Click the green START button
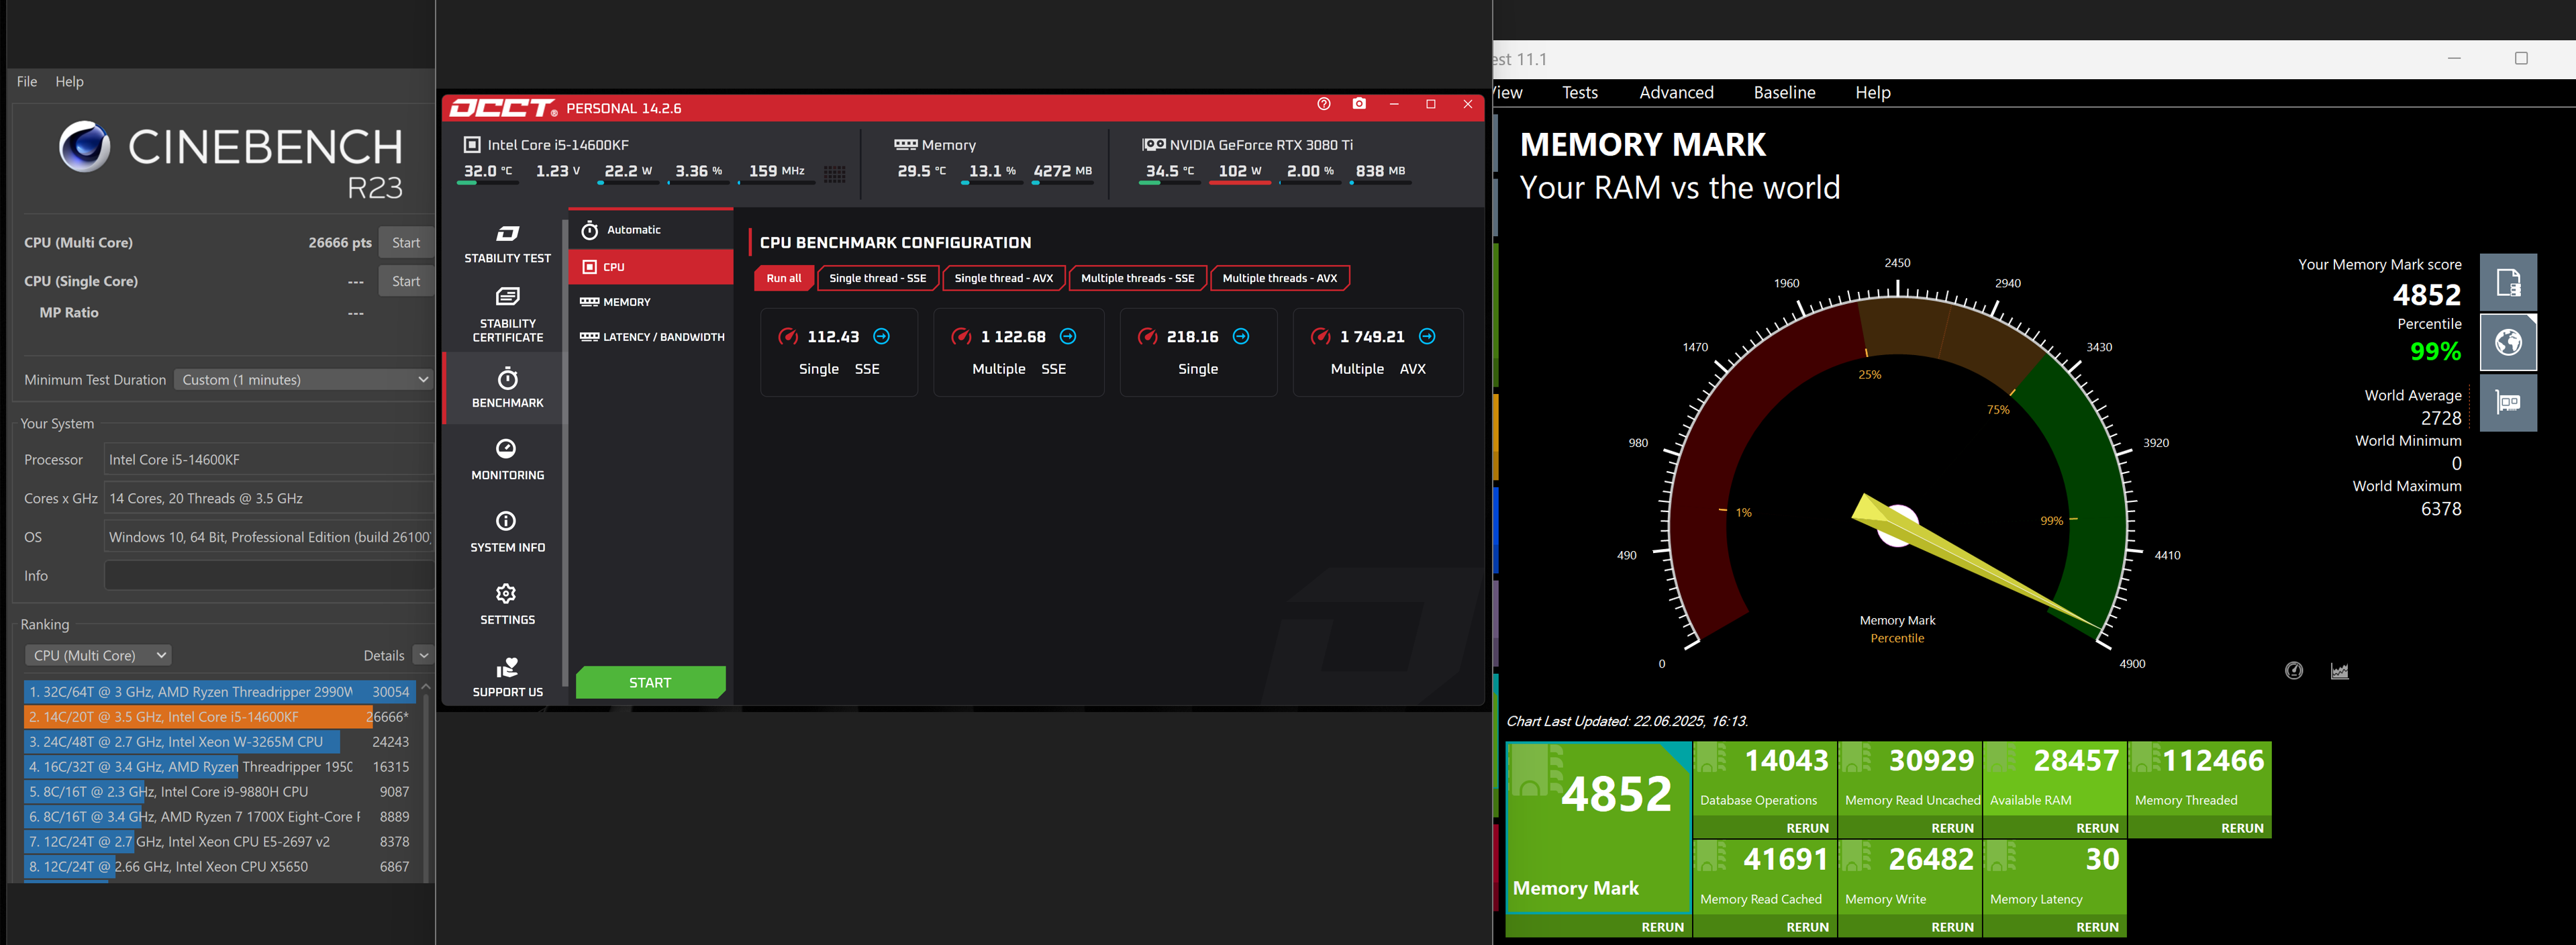The width and height of the screenshot is (2576, 945). click(650, 682)
